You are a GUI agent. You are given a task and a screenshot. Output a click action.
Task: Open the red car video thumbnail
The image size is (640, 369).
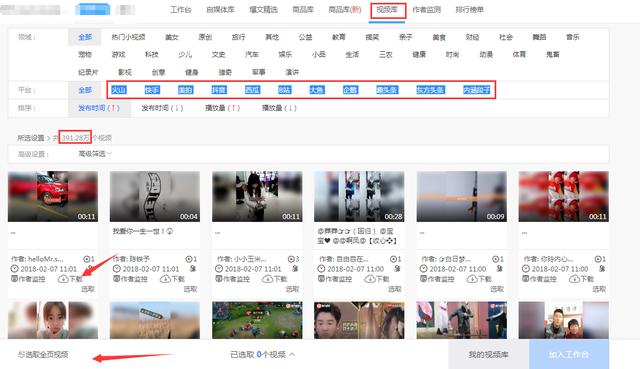click(x=53, y=196)
